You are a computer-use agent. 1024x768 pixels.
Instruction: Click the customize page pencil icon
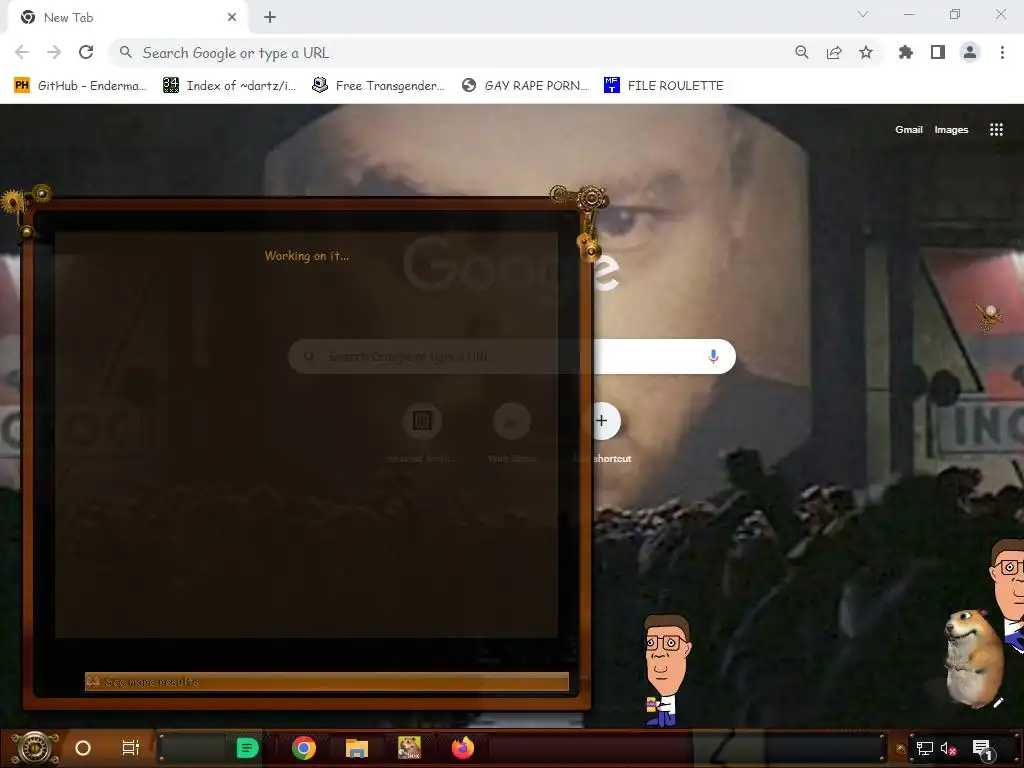pos(999,703)
